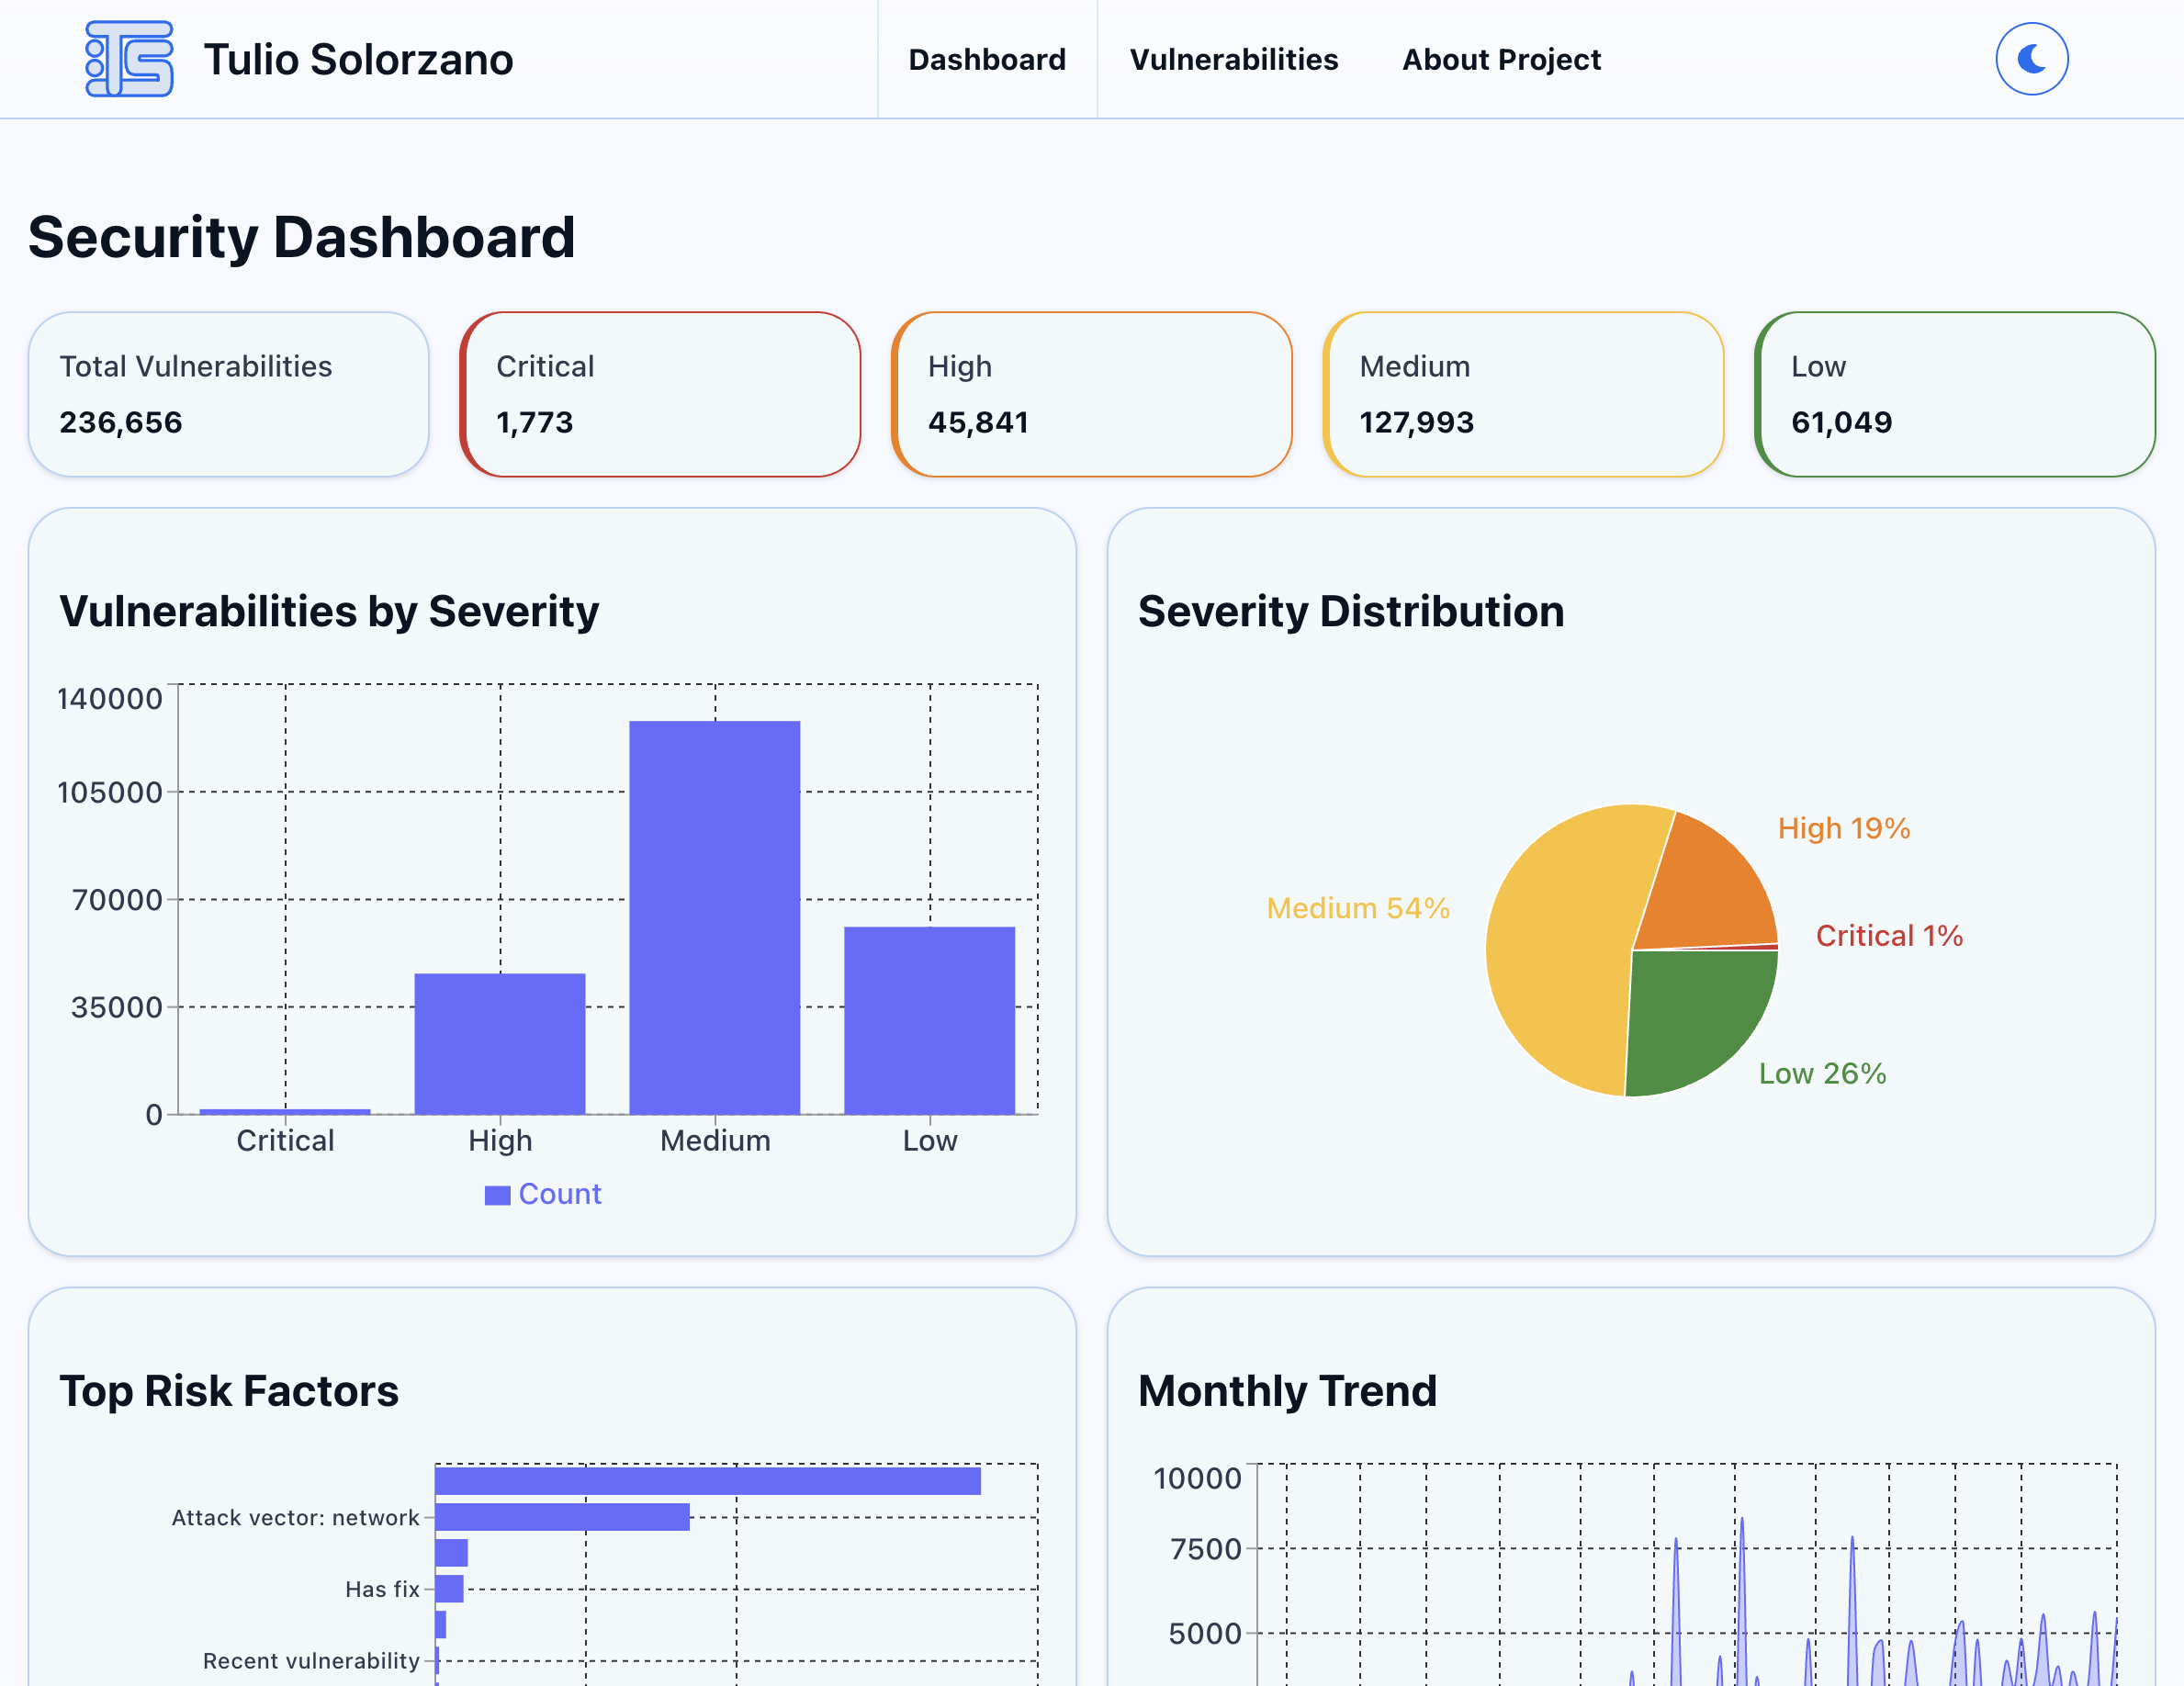Select the Low bar in Vulnerabilities by Severity
This screenshot has height=1686, width=2184.
click(929, 1015)
